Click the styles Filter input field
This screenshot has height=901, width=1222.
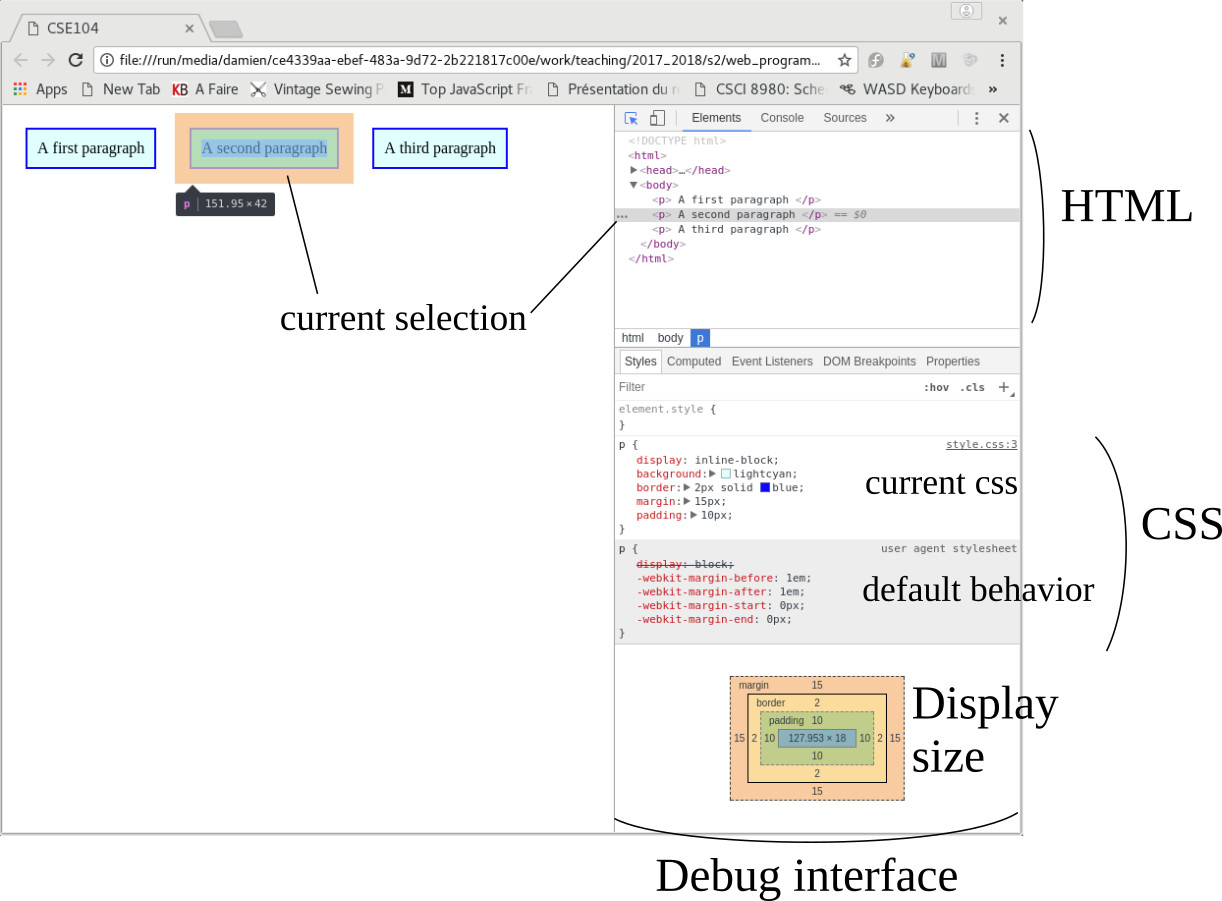coord(765,387)
